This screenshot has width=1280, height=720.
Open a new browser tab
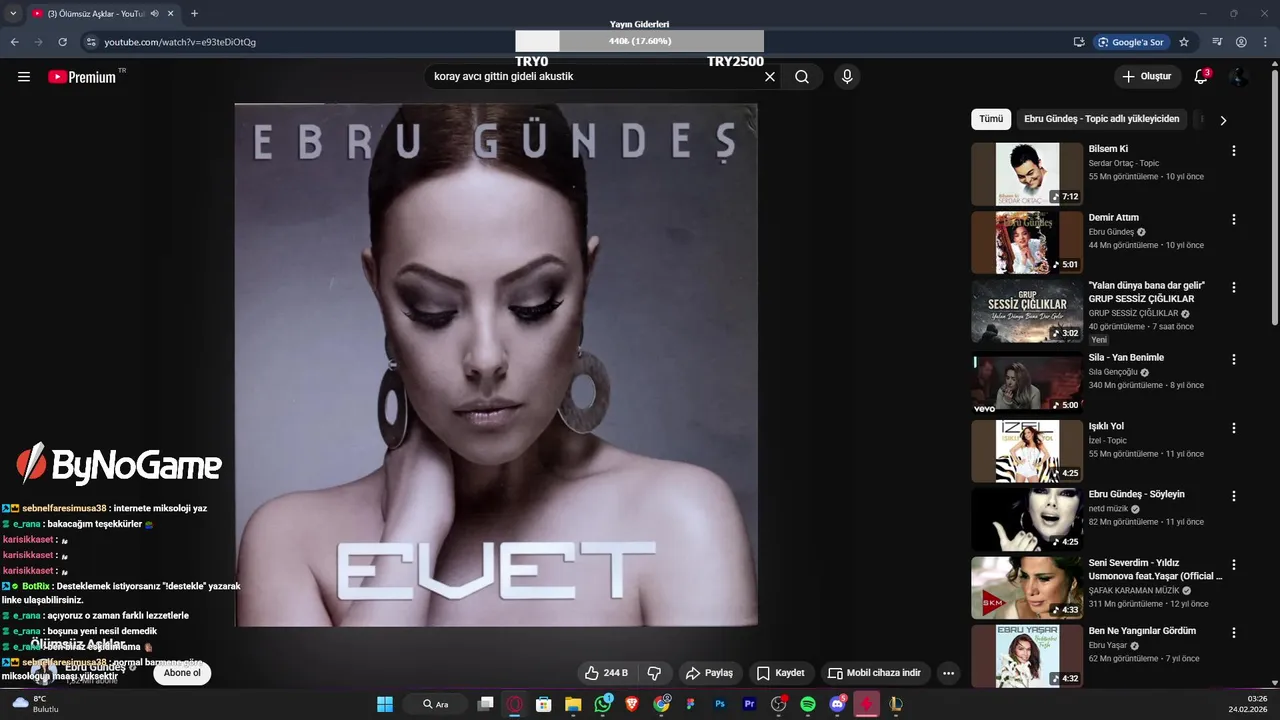(194, 14)
